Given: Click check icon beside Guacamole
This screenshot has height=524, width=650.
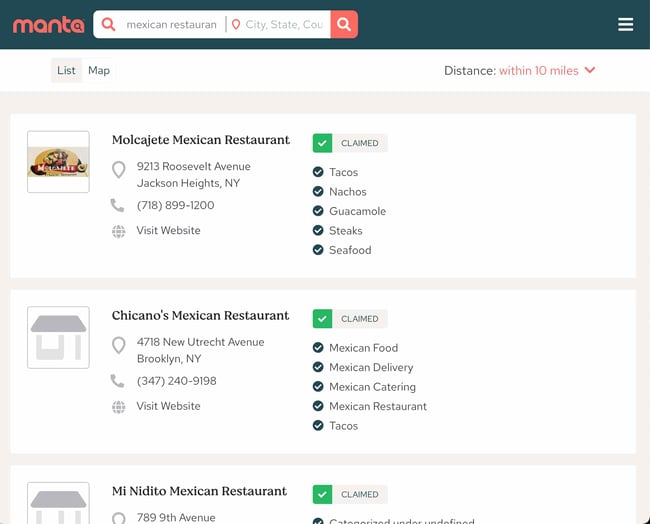Looking at the screenshot, I should [318, 211].
